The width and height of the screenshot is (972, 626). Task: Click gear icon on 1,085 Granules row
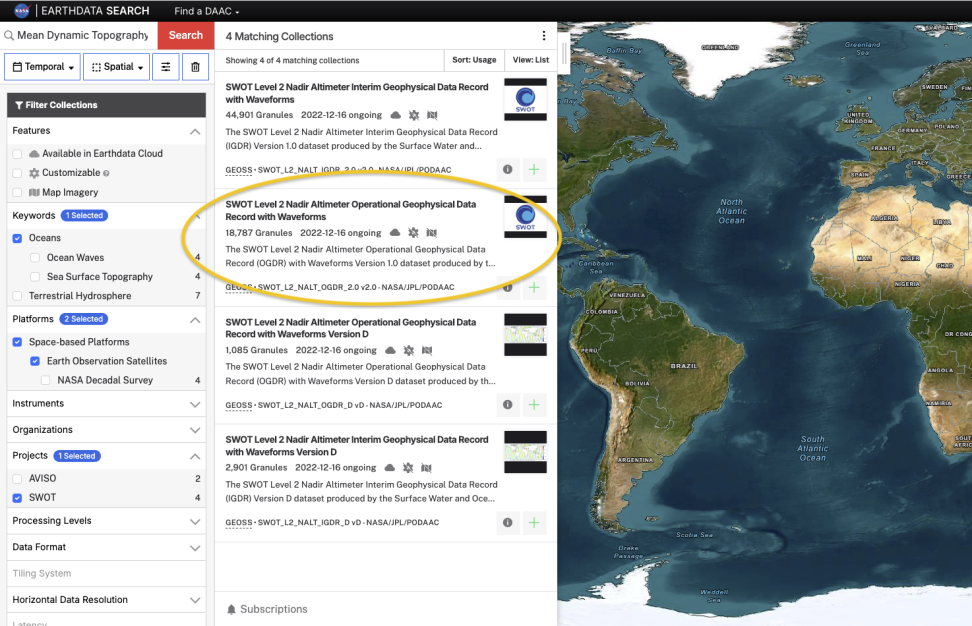click(x=409, y=350)
